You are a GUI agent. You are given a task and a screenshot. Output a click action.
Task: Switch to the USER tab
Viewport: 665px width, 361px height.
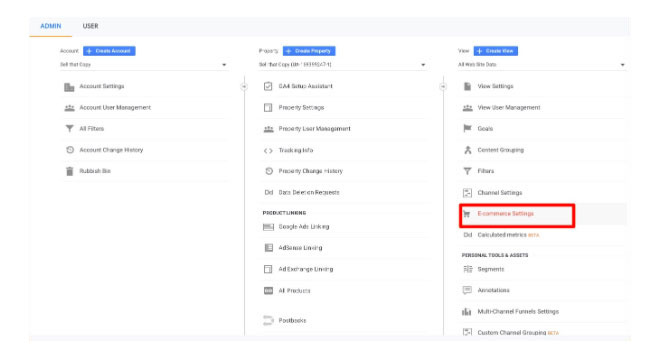click(x=90, y=26)
